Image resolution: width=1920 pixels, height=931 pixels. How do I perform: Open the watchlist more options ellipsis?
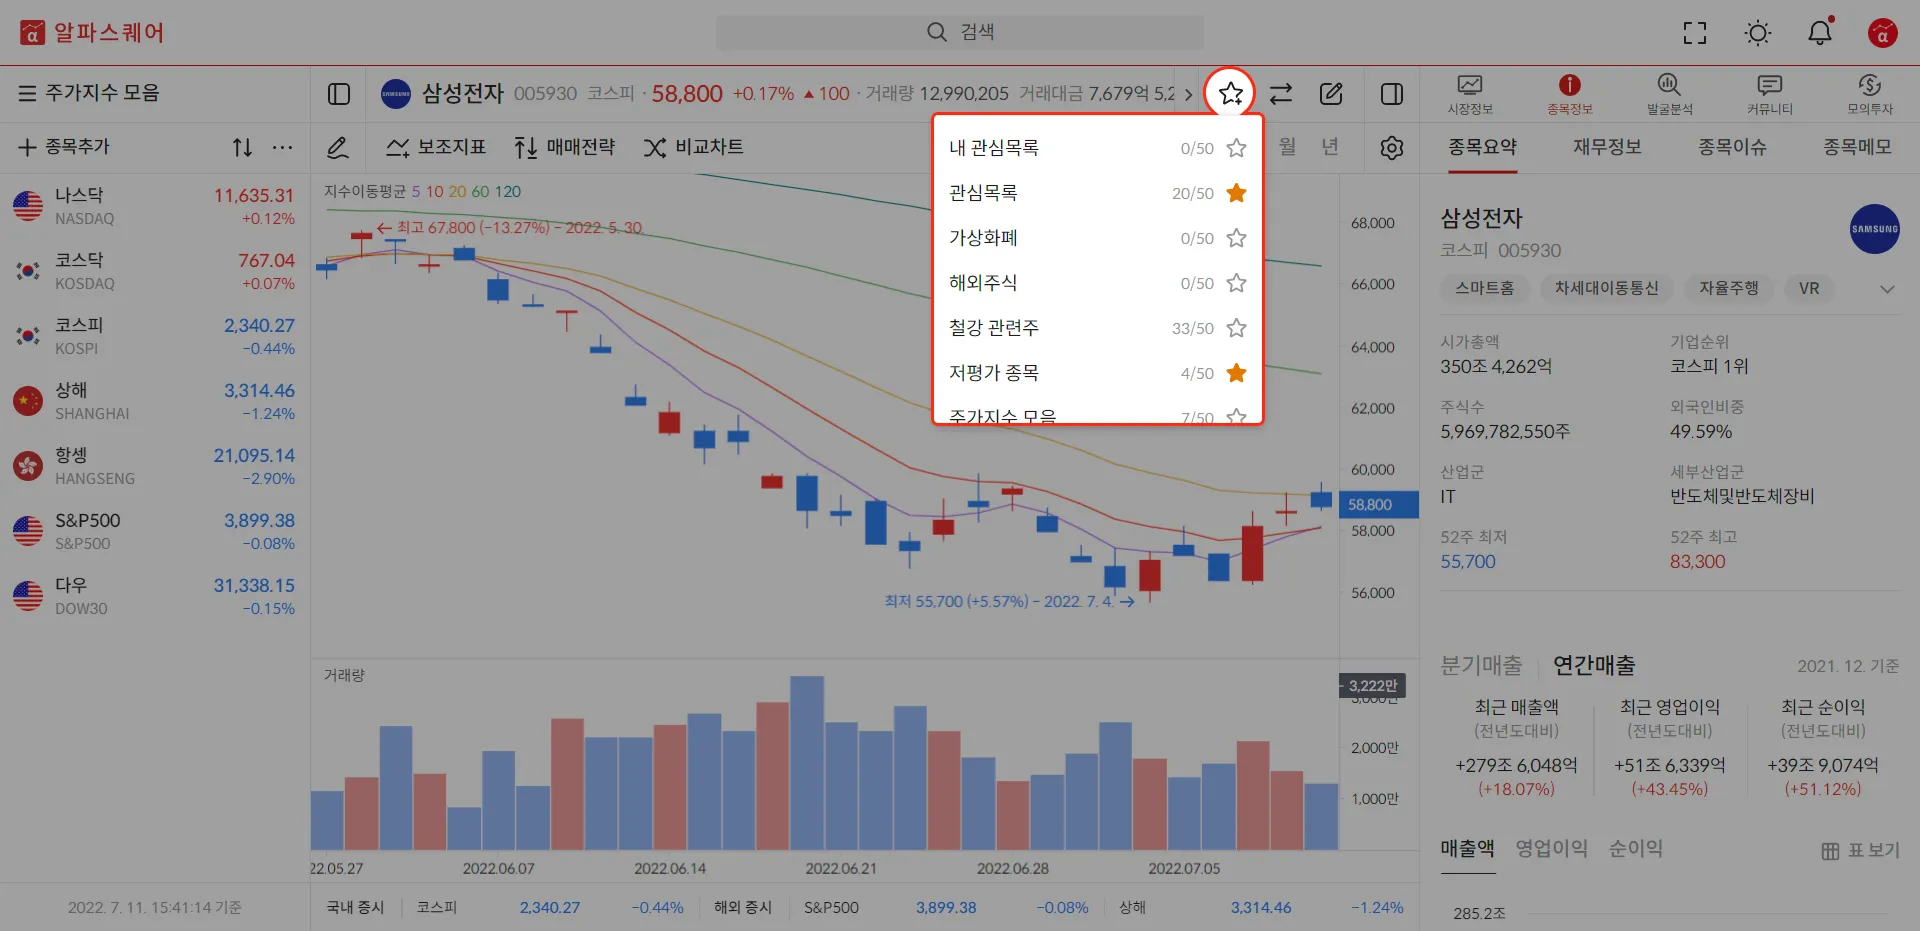tap(283, 148)
